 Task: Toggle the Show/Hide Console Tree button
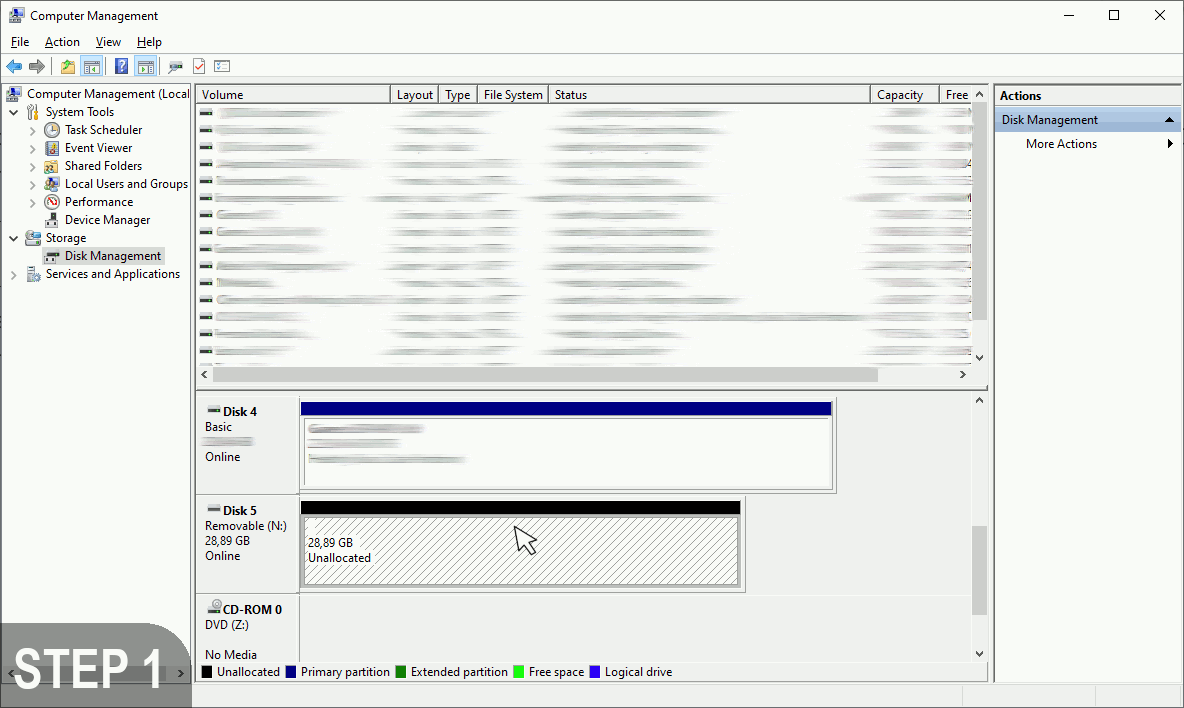pyautogui.click(x=92, y=66)
